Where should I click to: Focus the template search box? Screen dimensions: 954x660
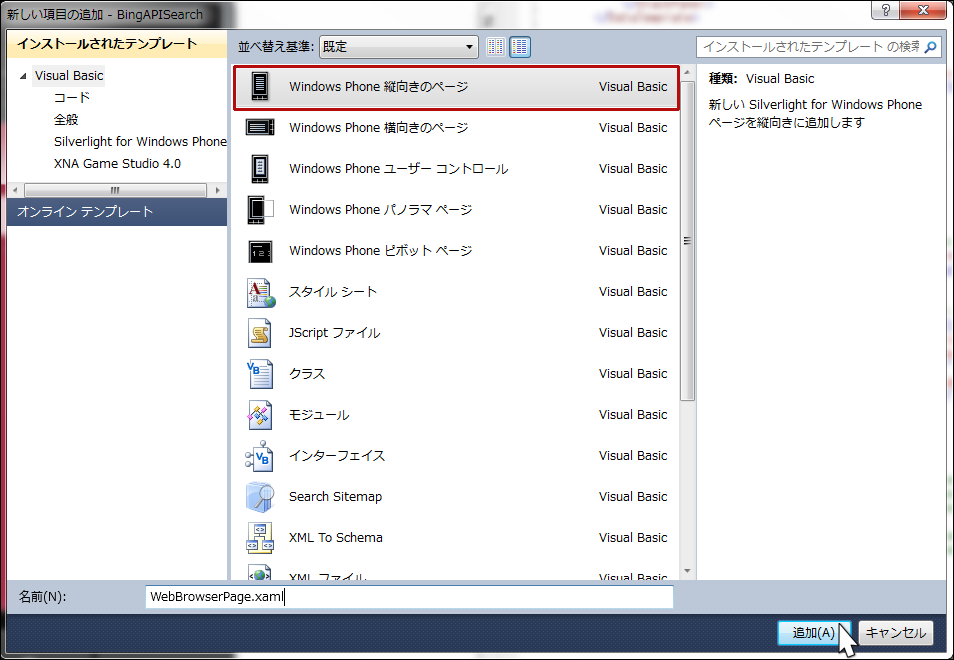(818, 47)
